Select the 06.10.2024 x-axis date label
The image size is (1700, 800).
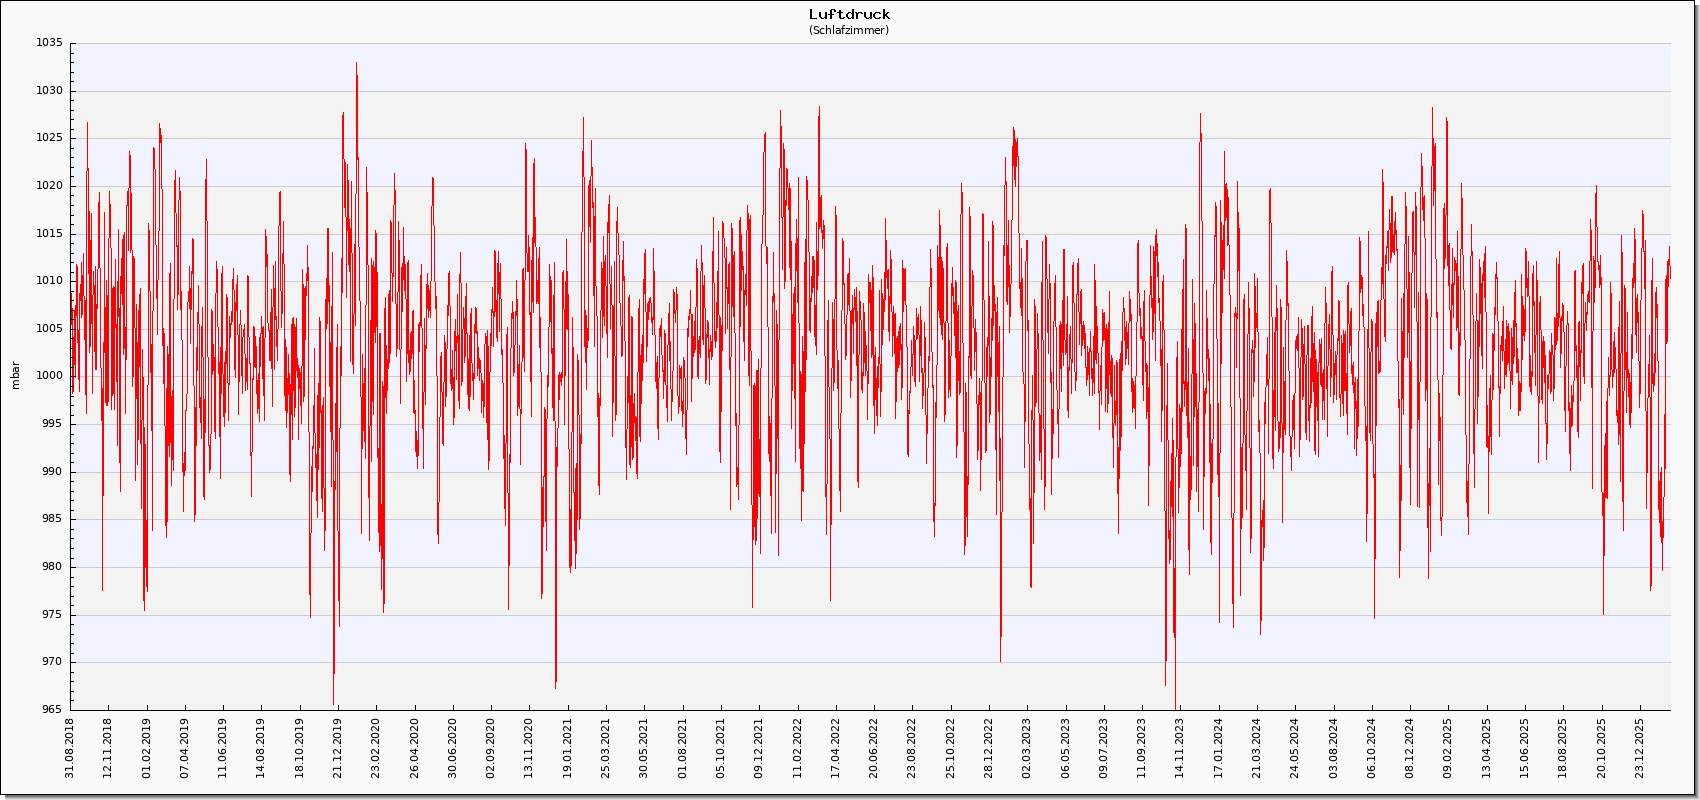pos(1372,746)
